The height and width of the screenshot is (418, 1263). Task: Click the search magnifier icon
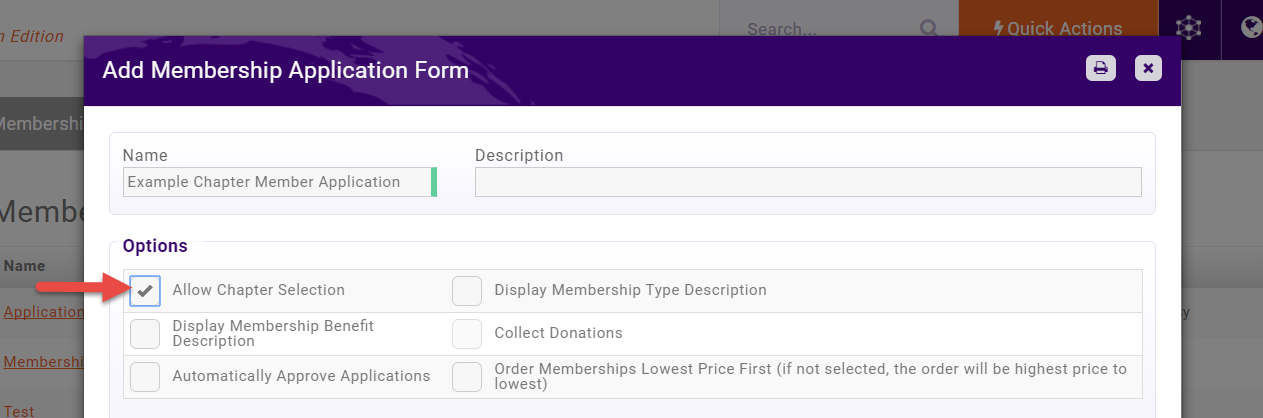(929, 28)
